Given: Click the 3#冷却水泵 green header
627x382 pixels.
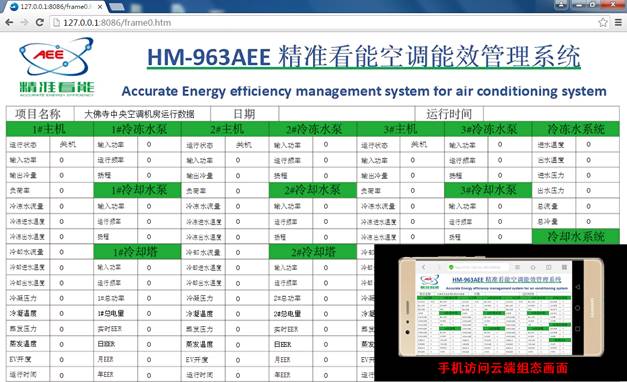Looking at the screenshot, I should coord(488,190).
